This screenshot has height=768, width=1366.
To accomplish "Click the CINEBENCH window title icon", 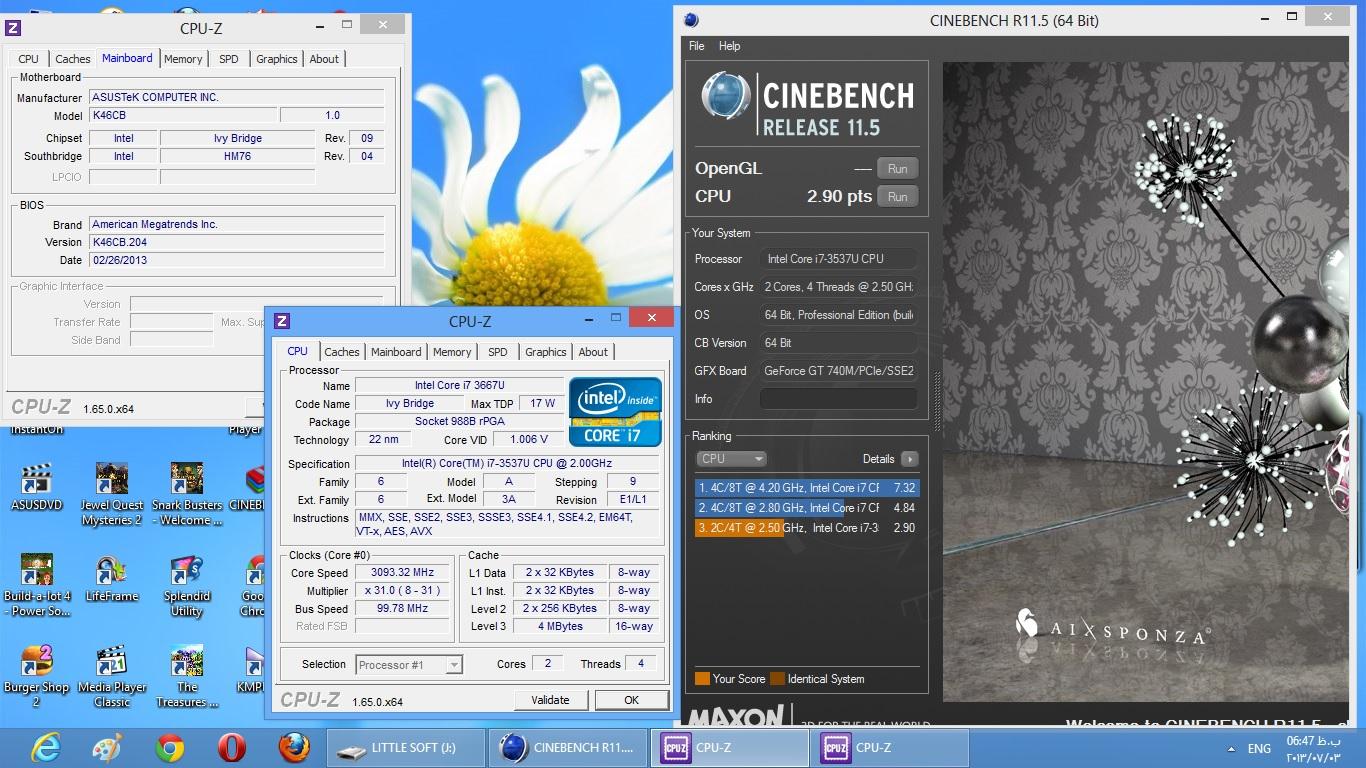I will [x=691, y=20].
